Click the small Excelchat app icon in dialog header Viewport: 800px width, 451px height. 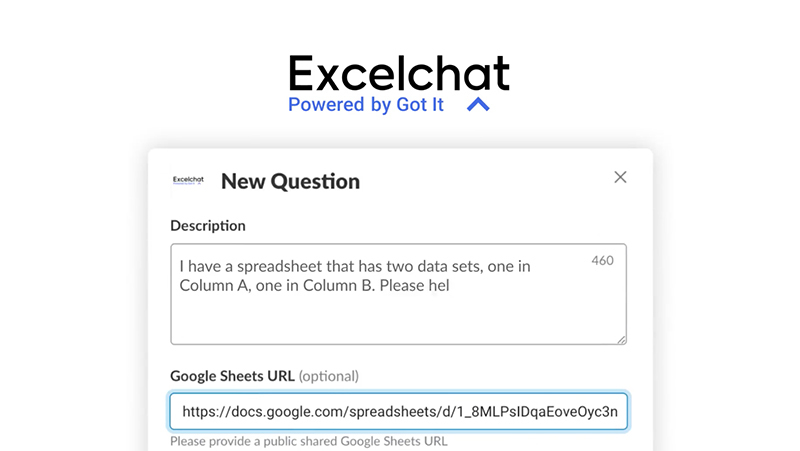(188, 180)
